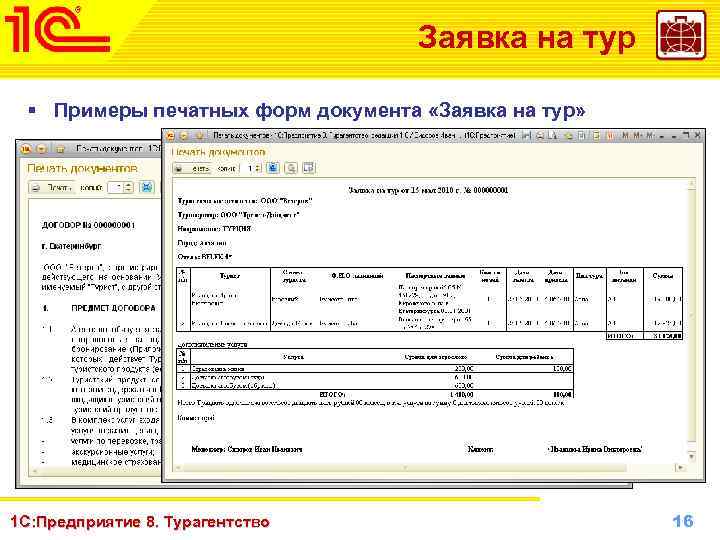
Task: Click the print preview icon in front window title bar
Action: (x=554, y=135)
